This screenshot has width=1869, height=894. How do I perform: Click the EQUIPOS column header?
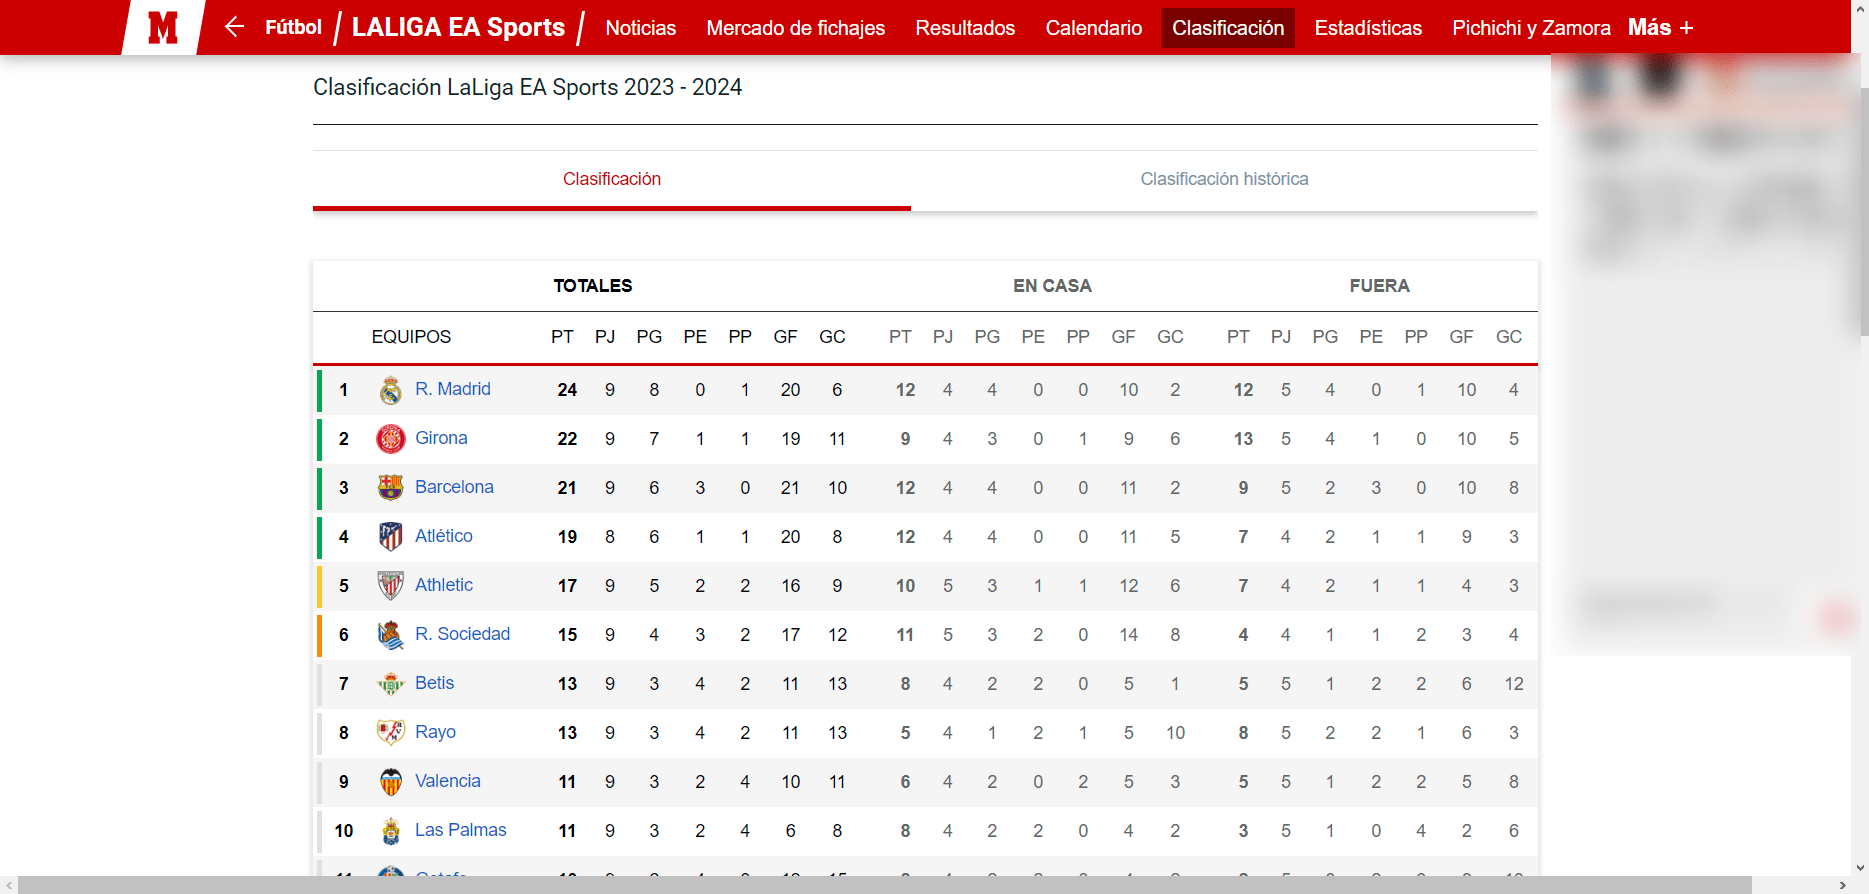[x=411, y=337]
